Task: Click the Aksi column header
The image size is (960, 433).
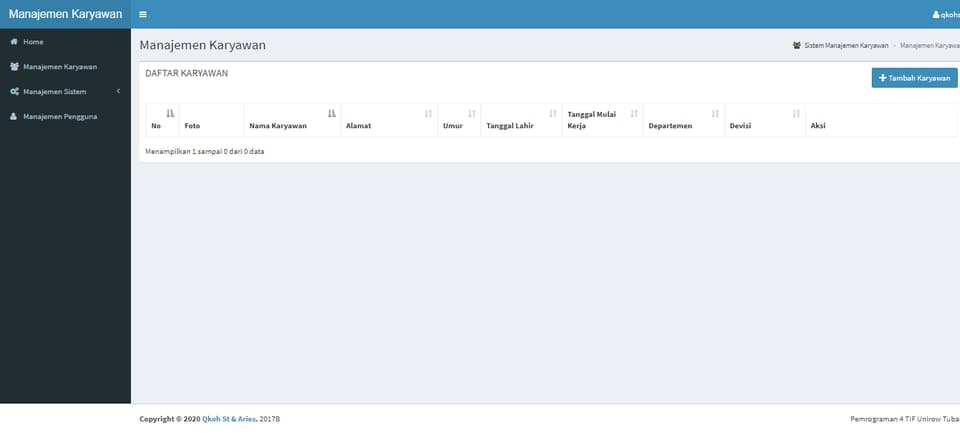Action: [882, 120]
